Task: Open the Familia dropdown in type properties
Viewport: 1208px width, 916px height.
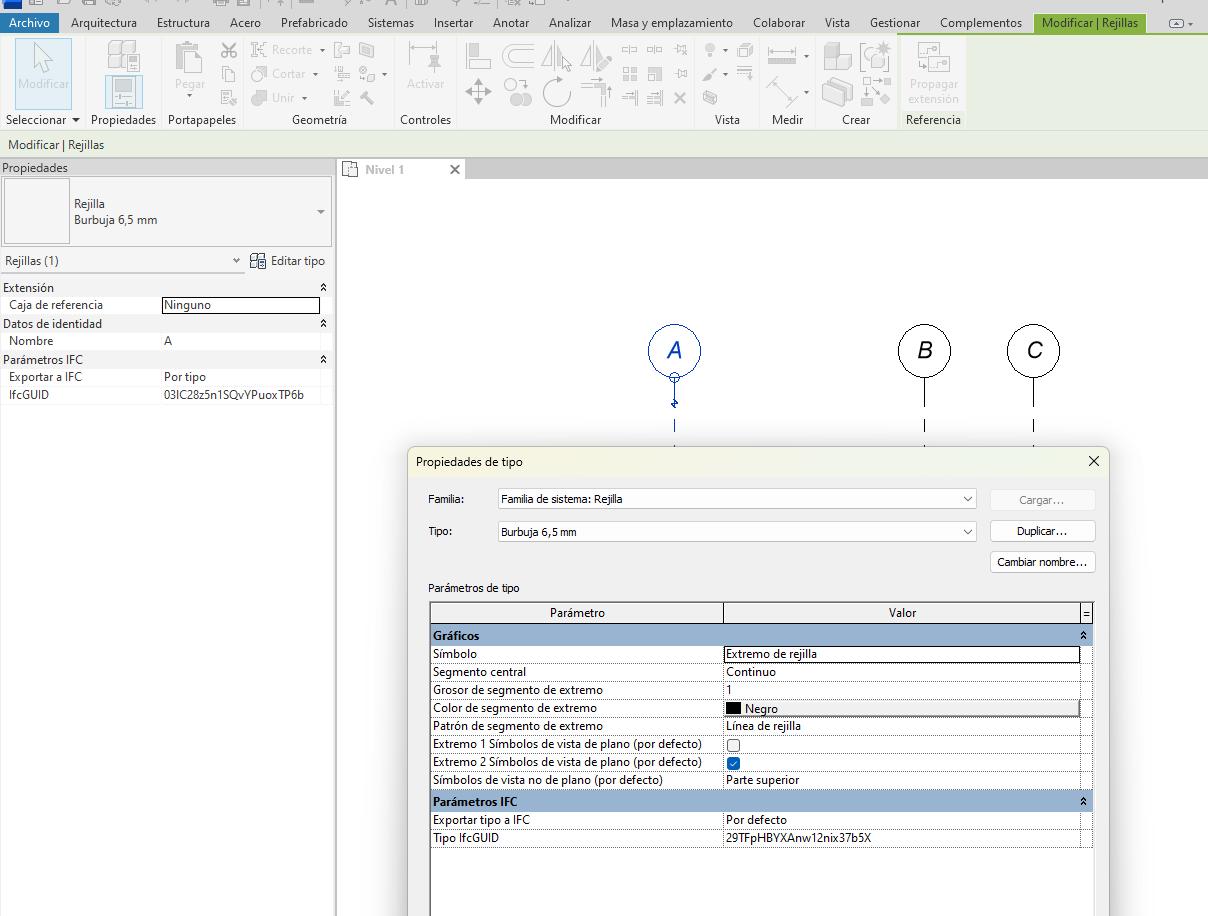Action: tap(967, 499)
